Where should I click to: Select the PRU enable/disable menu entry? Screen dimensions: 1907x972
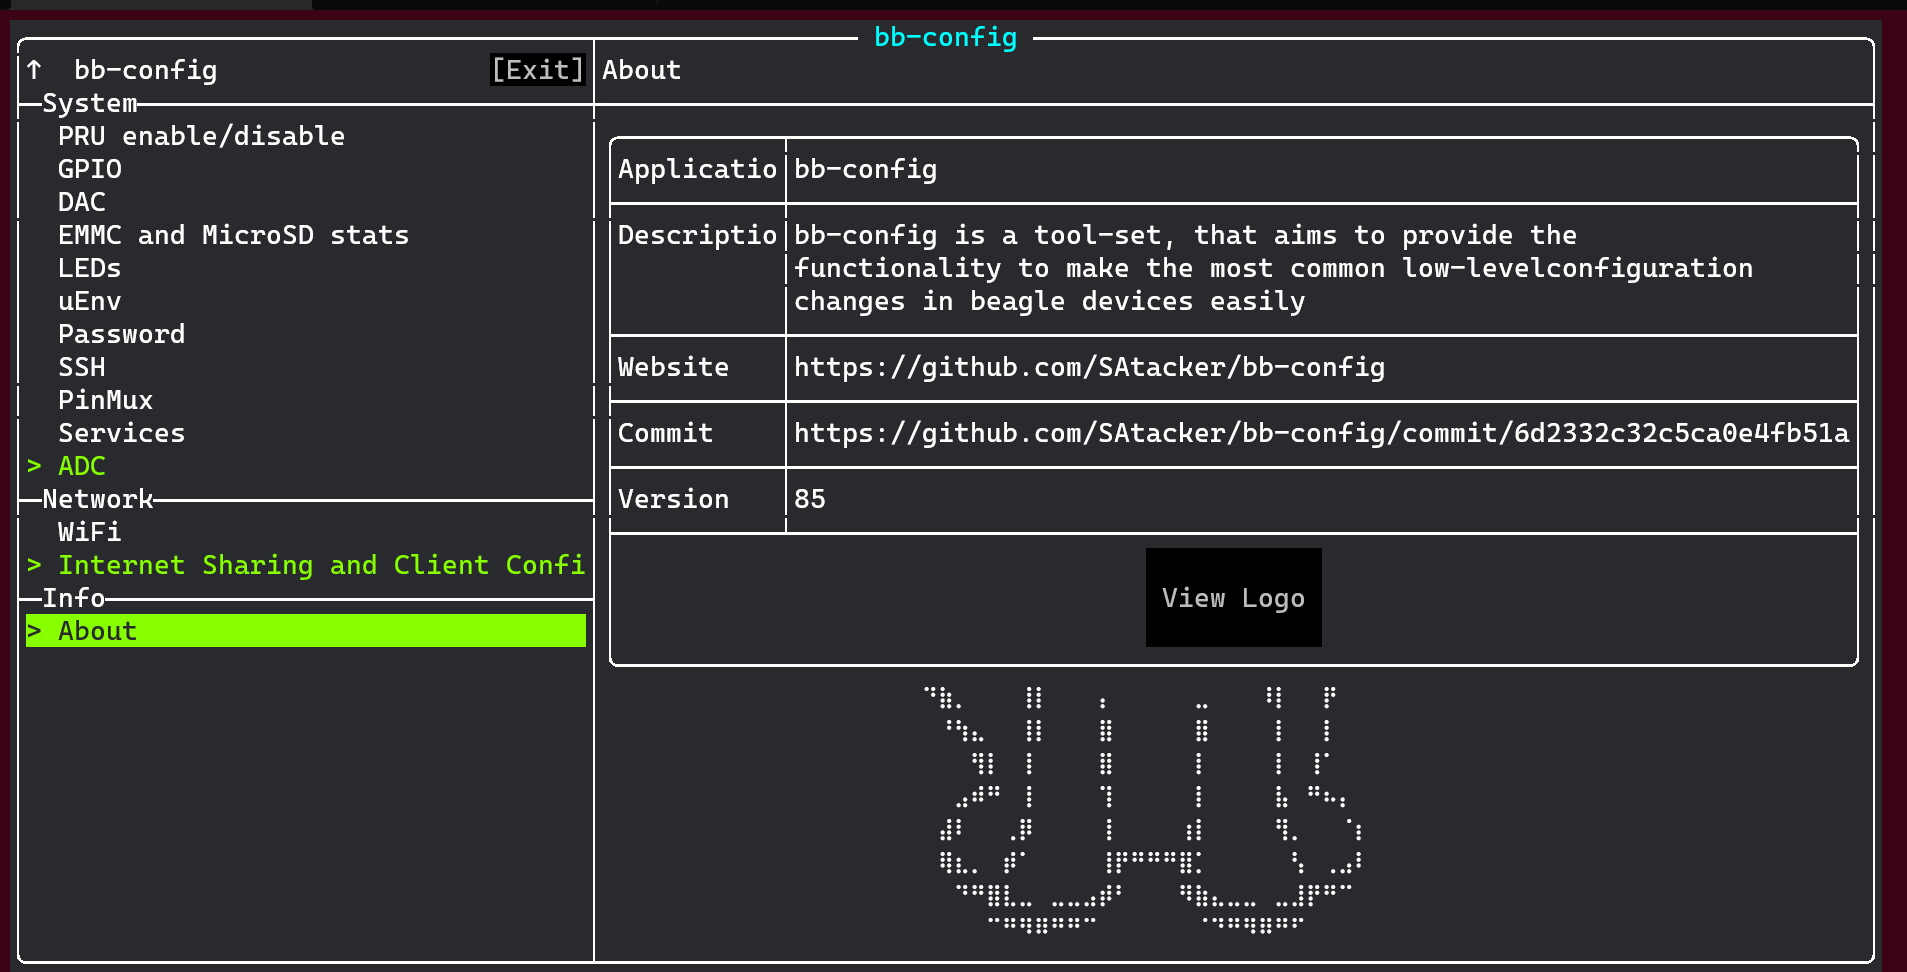coord(200,136)
